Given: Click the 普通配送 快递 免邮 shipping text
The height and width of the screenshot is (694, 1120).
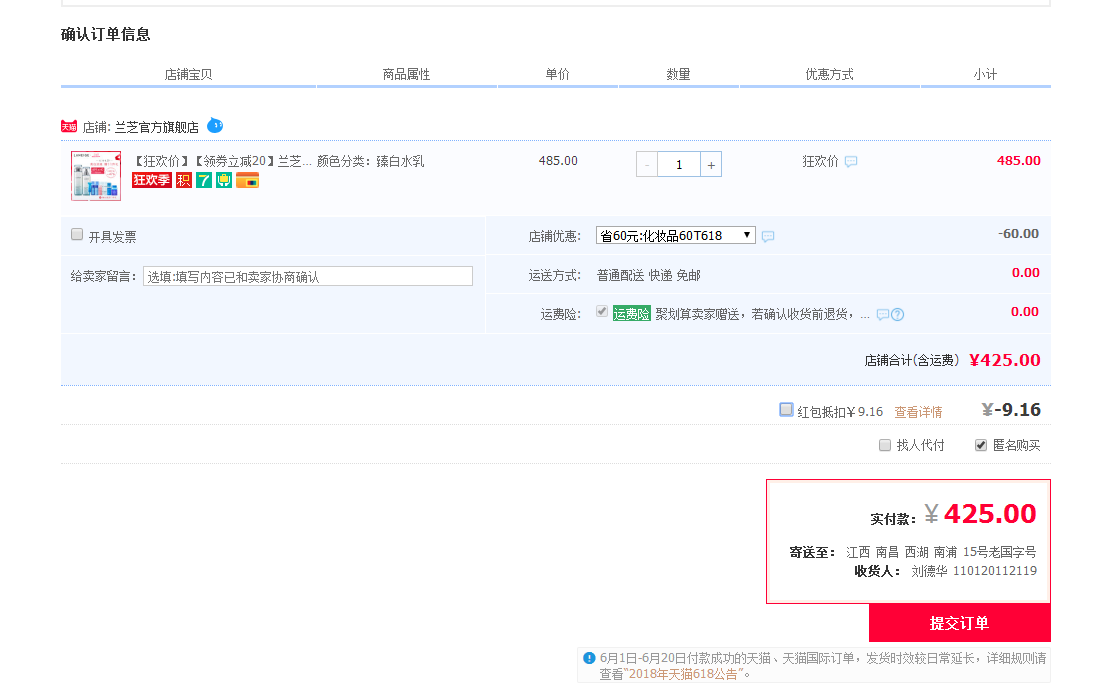Looking at the screenshot, I should [649, 275].
